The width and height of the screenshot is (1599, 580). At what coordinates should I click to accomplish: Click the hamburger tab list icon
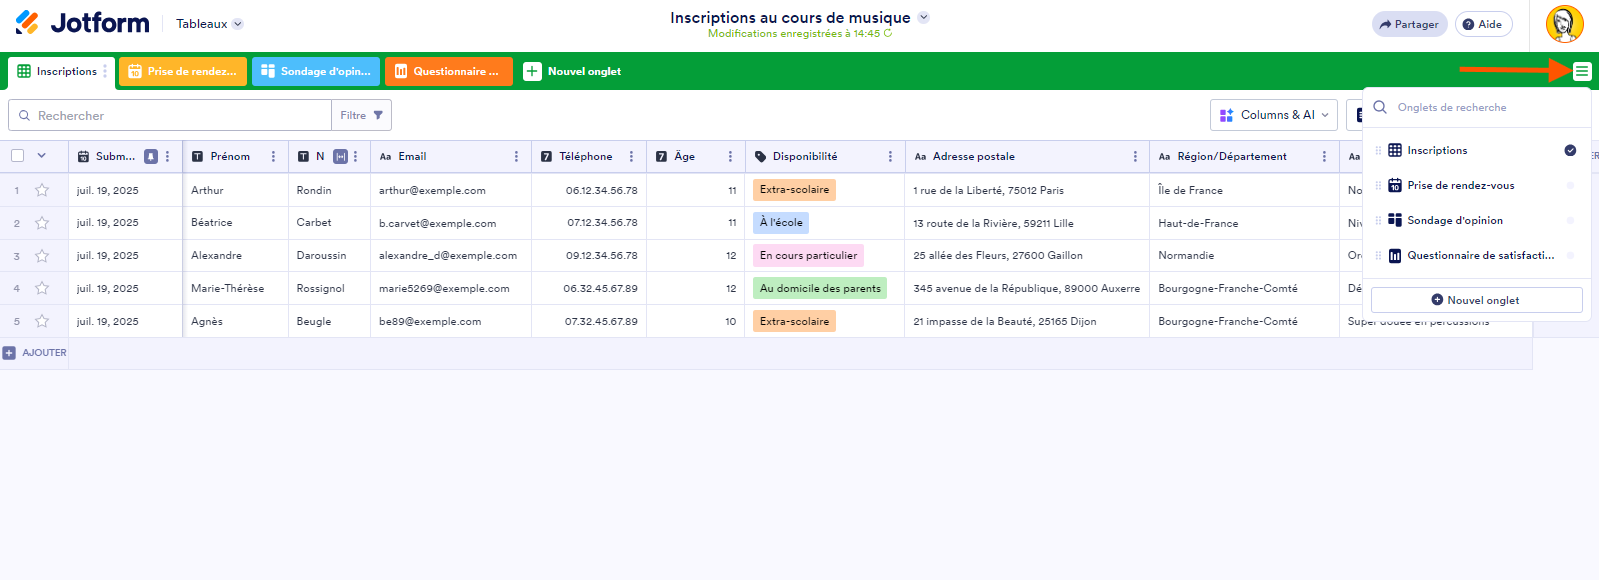point(1581,71)
